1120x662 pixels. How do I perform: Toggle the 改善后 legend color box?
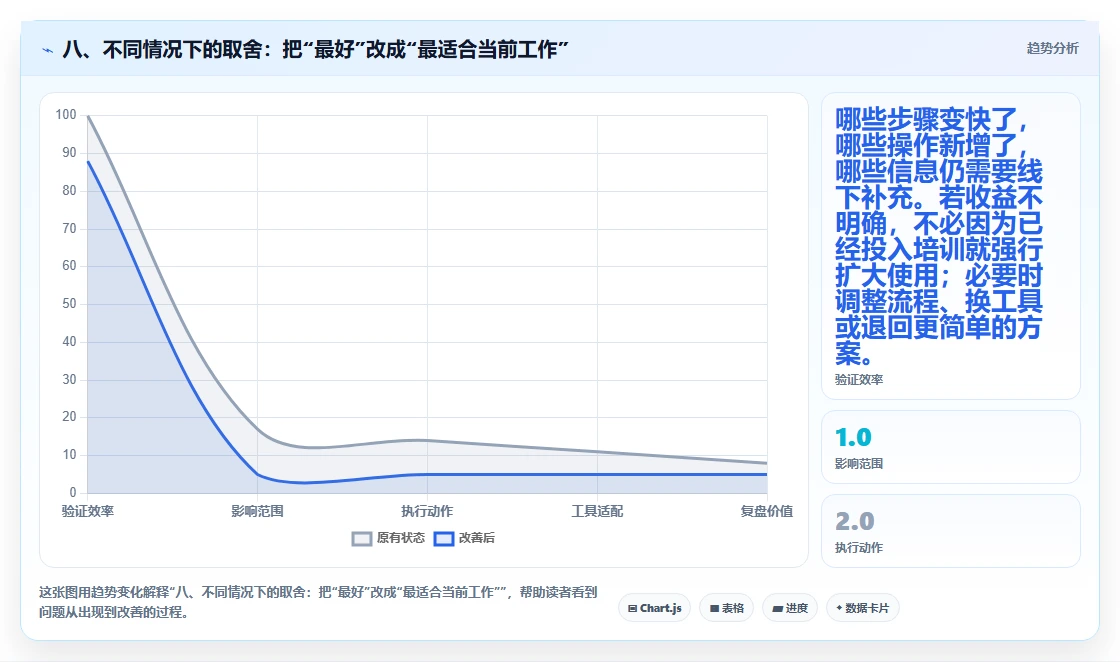coord(444,538)
